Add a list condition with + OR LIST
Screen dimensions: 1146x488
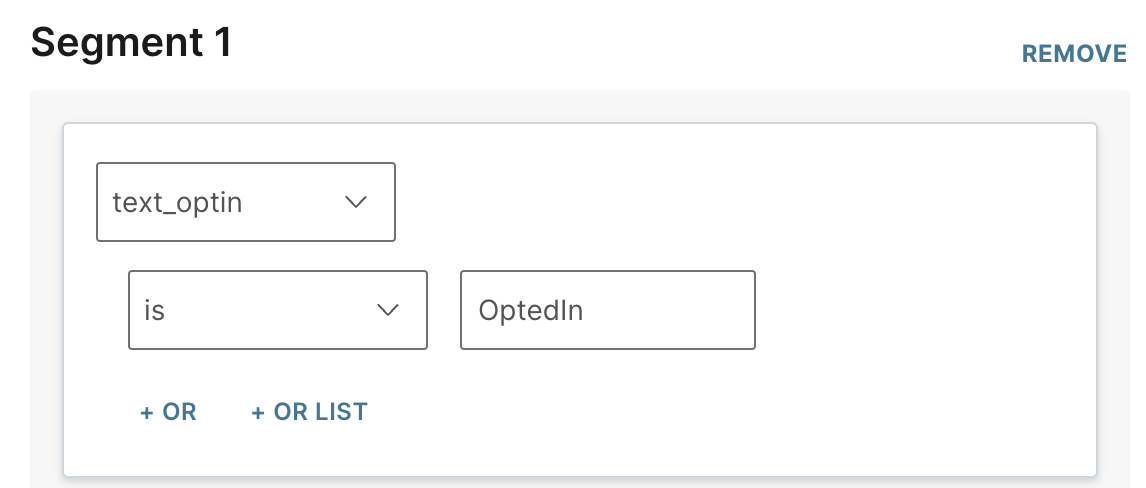(x=309, y=412)
